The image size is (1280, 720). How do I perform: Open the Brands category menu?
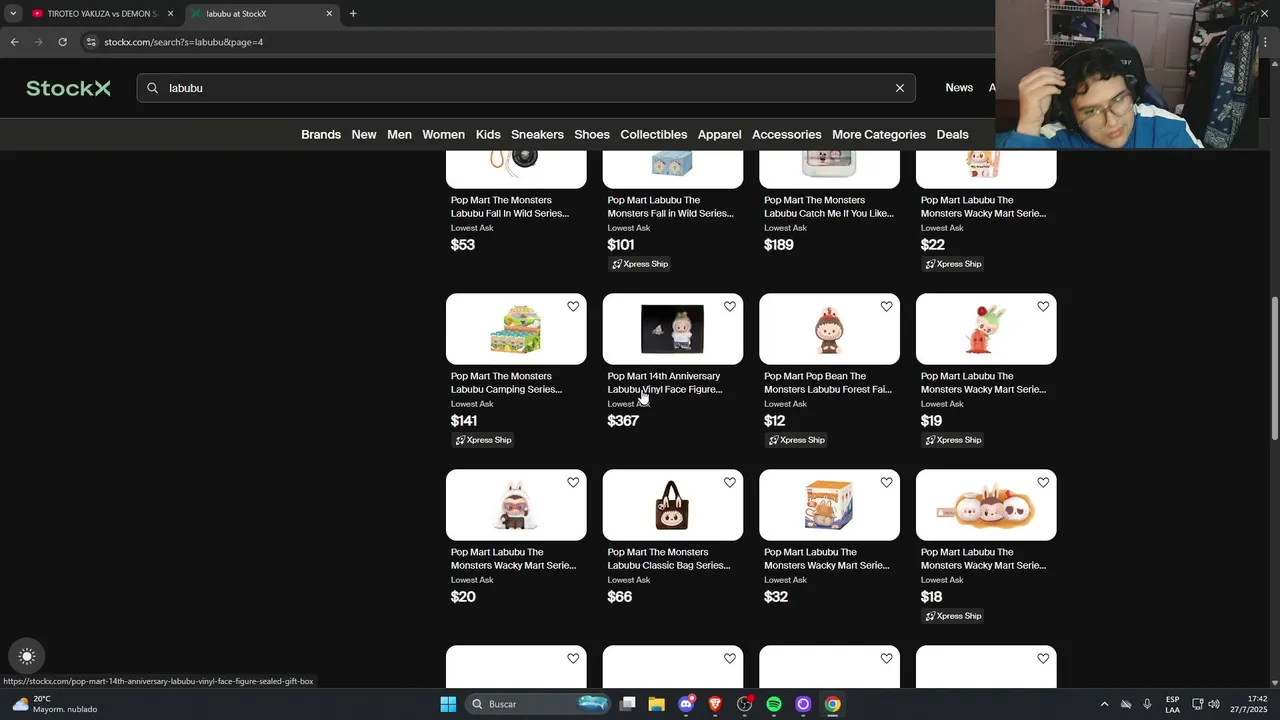pos(321,134)
